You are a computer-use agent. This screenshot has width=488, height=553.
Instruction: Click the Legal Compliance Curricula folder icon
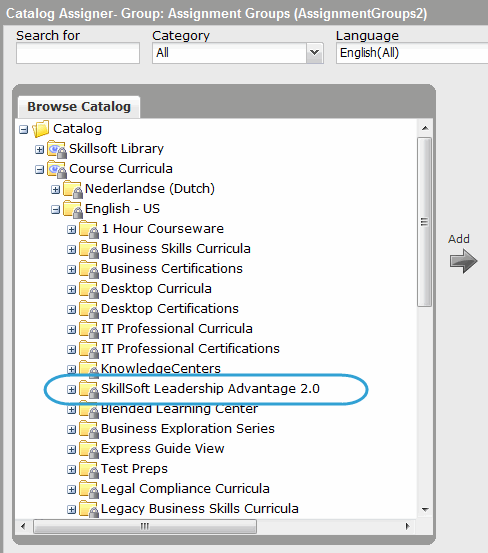coord(89,490)
